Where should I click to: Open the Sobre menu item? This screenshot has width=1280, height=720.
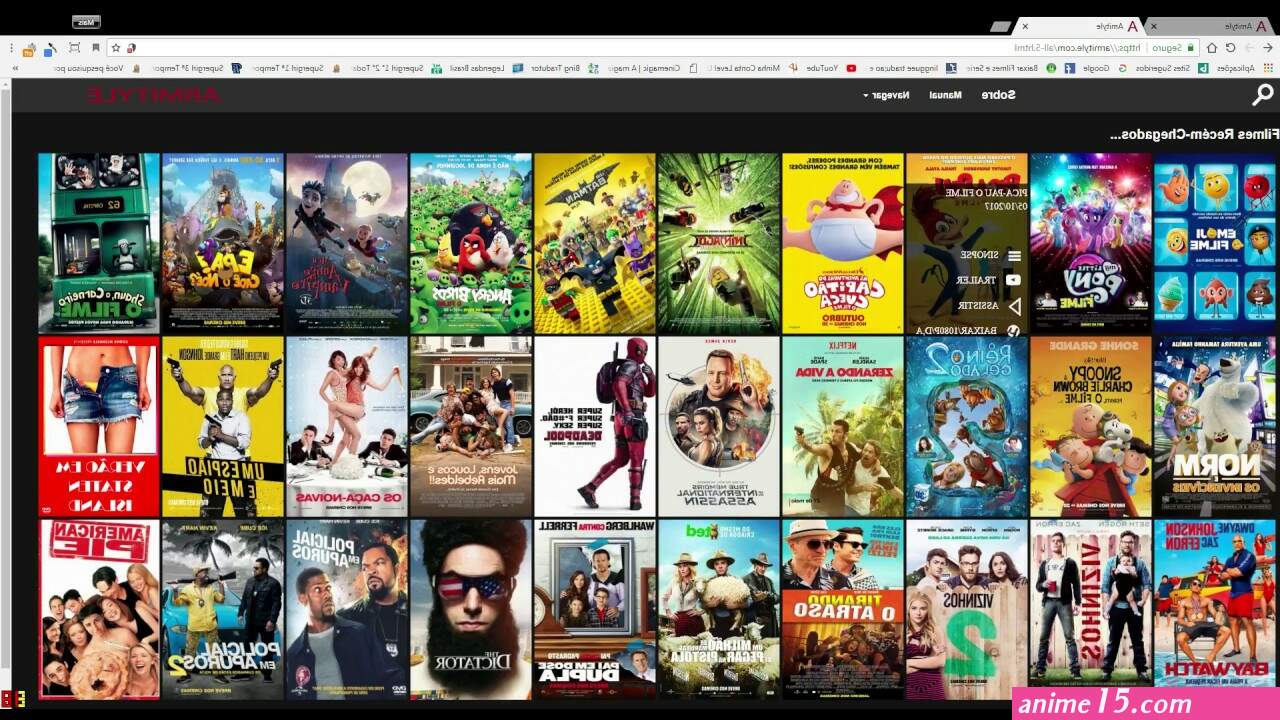click(998, 95)
